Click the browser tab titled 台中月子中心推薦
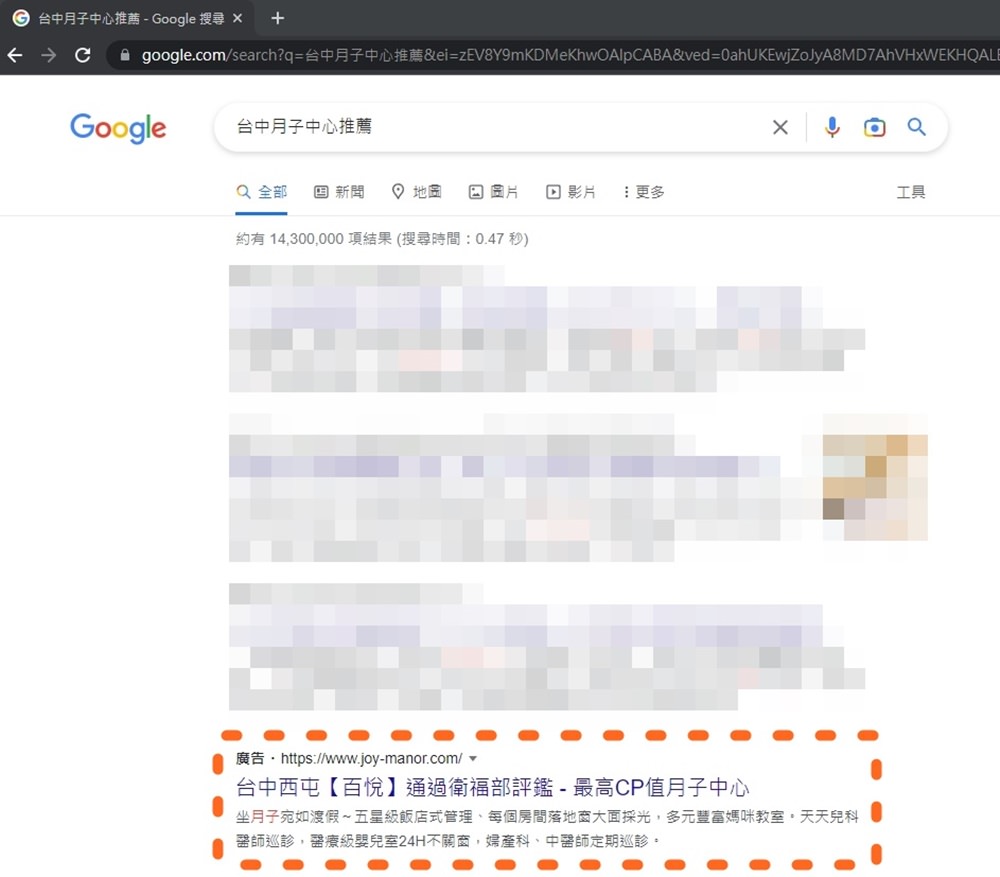Viewport: 1000px width, 877px height. pos(126,18)
